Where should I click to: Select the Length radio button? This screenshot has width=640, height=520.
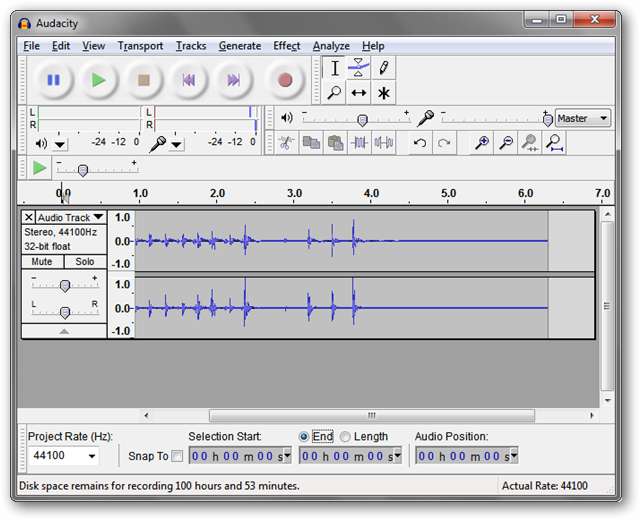point(345,437)
